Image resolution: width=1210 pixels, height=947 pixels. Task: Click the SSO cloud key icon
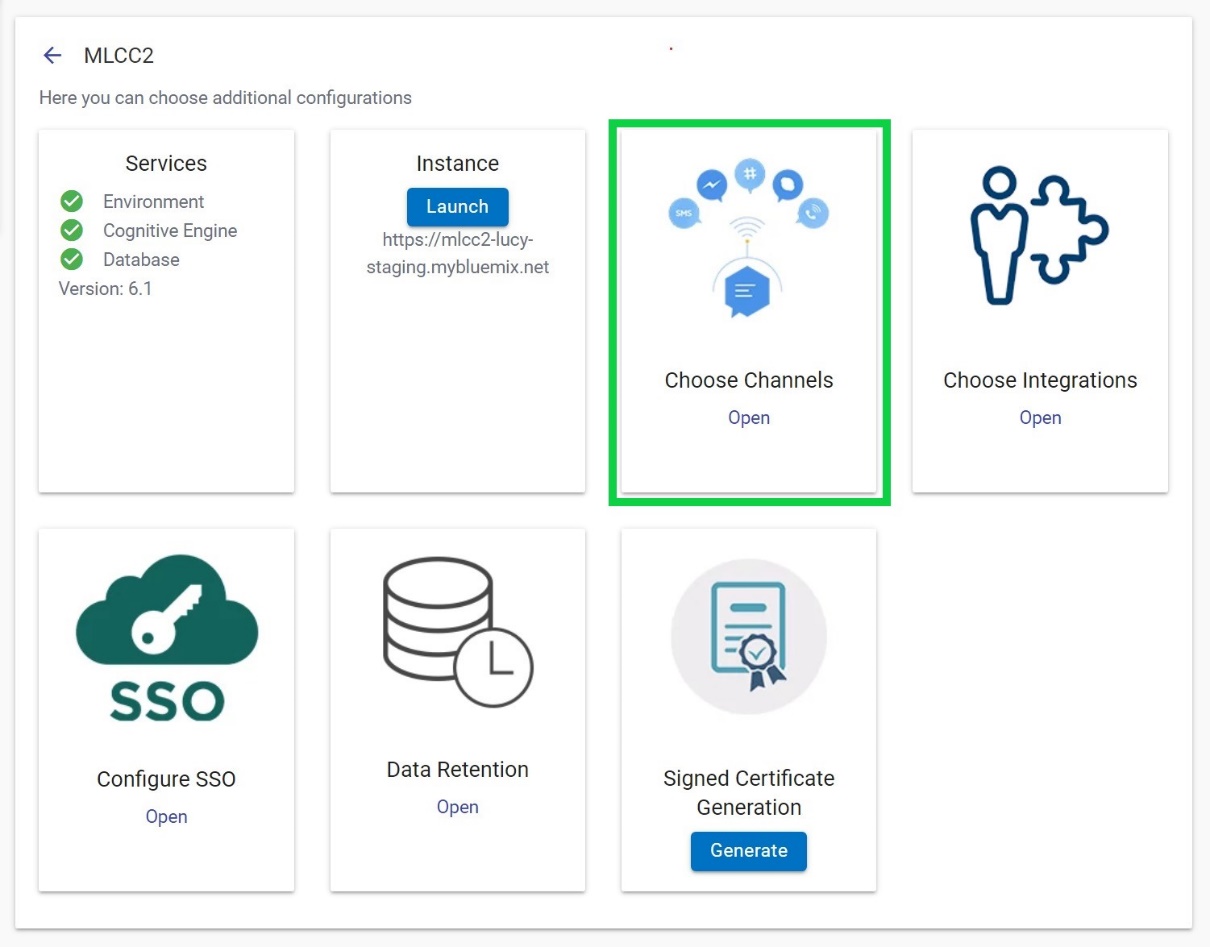pos(166,637)
